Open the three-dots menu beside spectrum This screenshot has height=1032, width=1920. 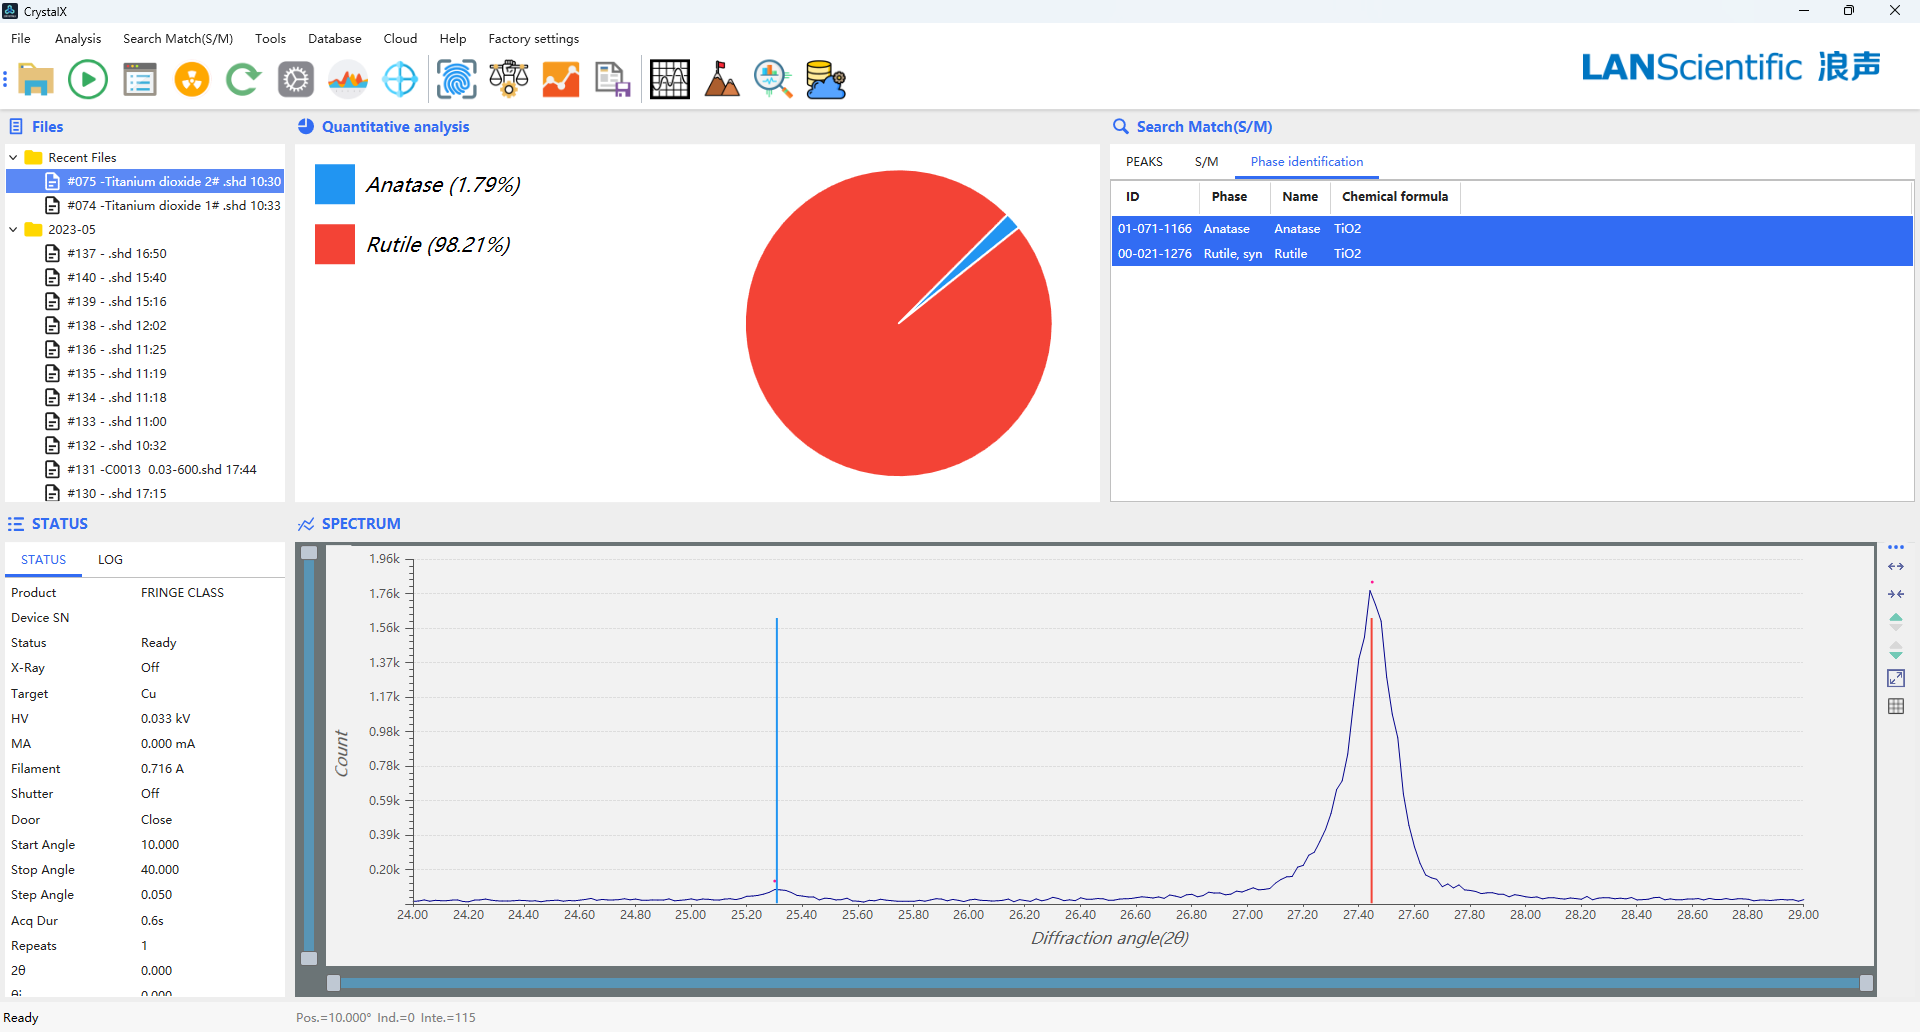(x=1896, y=547)
